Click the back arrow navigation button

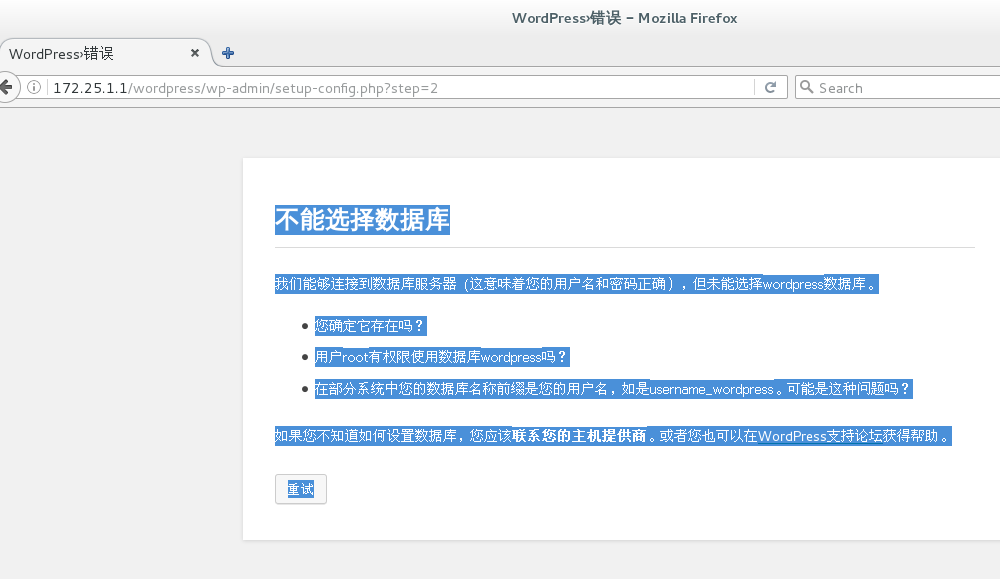click(6, 87)
